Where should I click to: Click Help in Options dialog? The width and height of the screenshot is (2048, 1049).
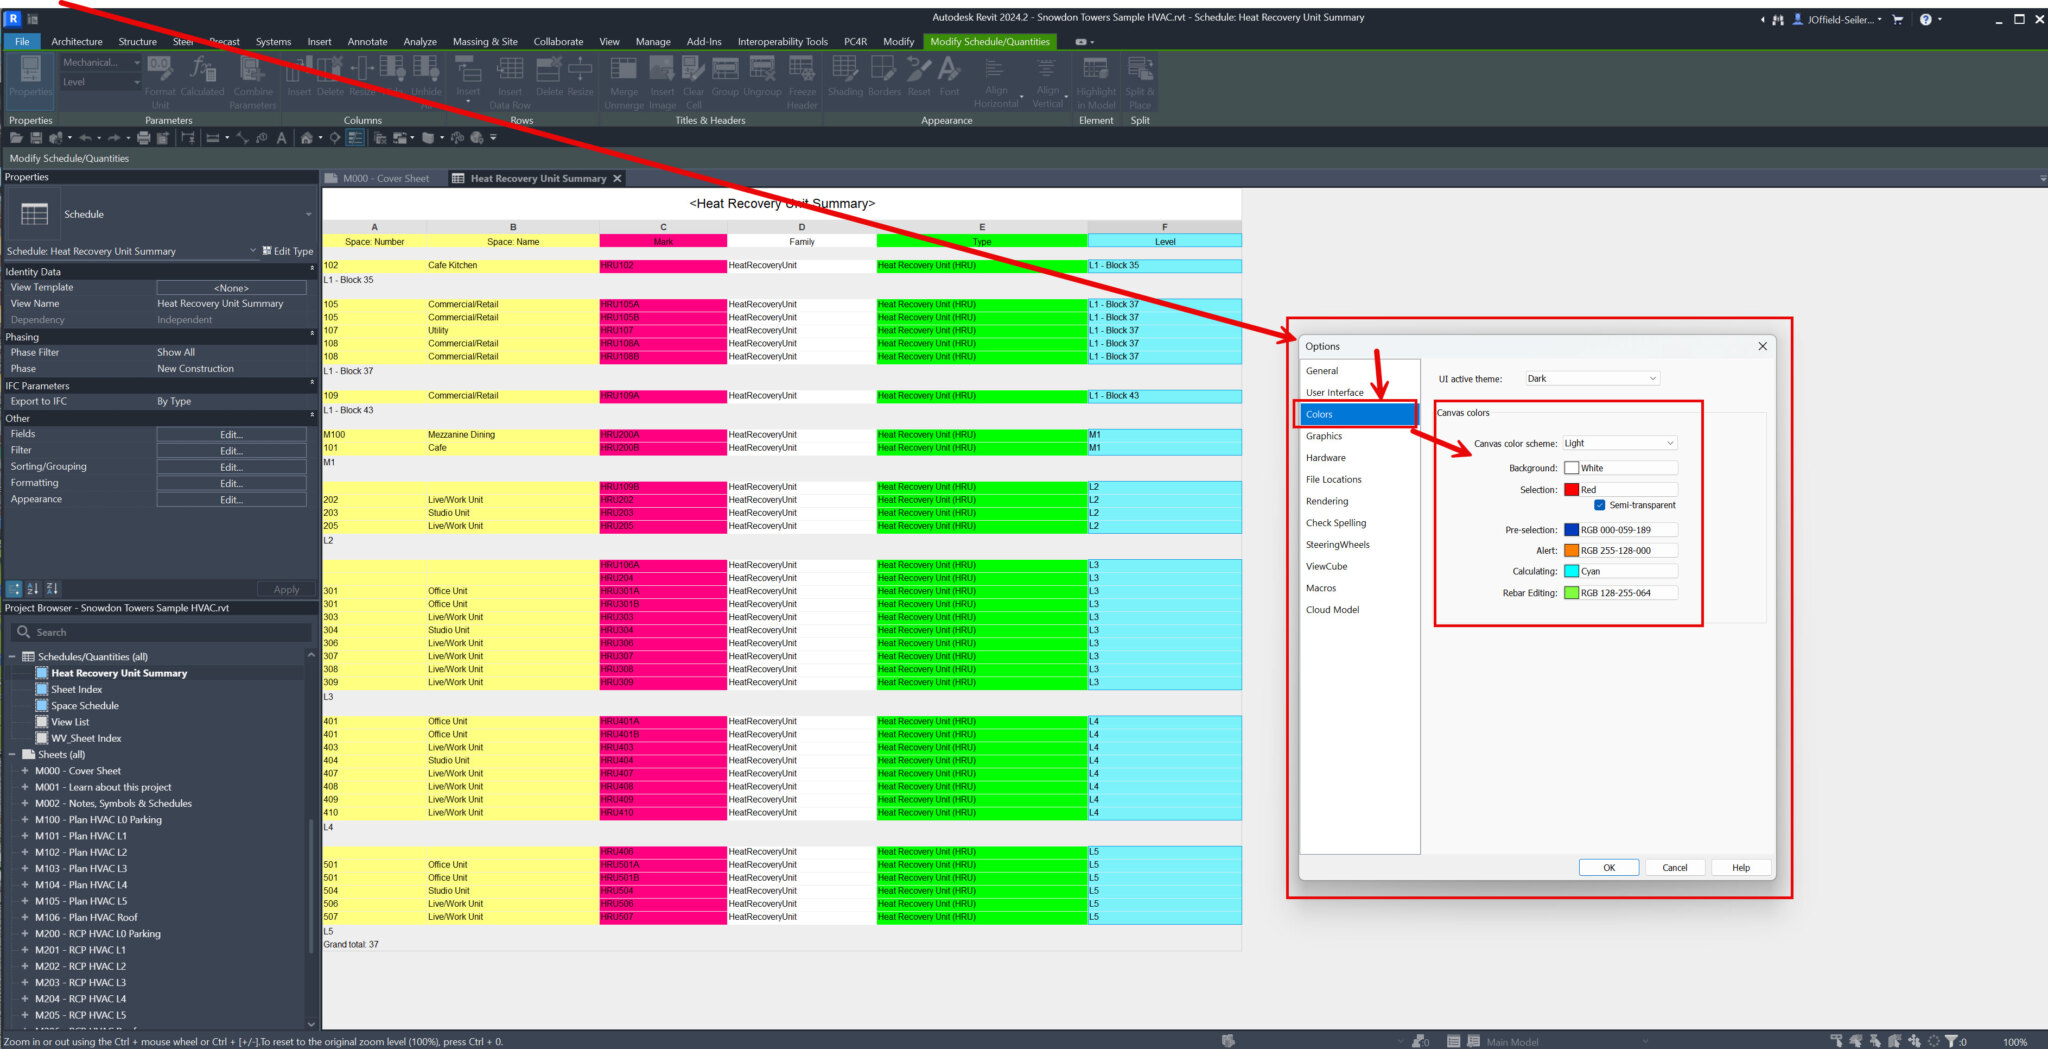[x=1741, y=868]
